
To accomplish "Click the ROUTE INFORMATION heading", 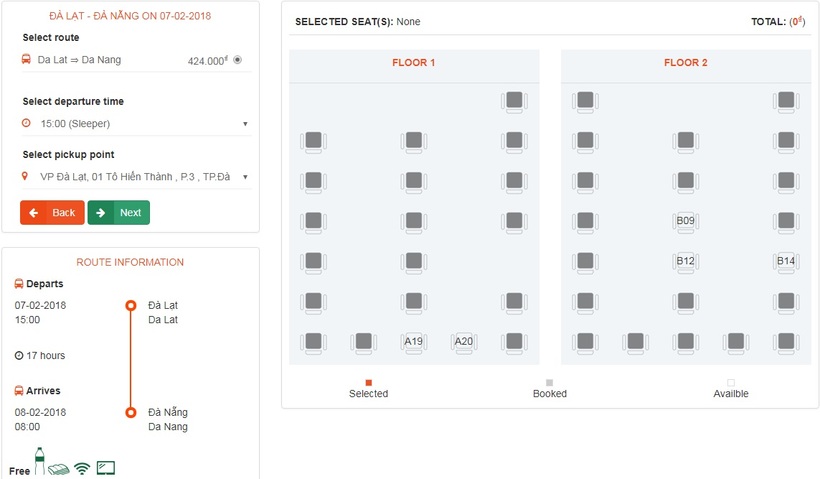I will tap(130, 263).
